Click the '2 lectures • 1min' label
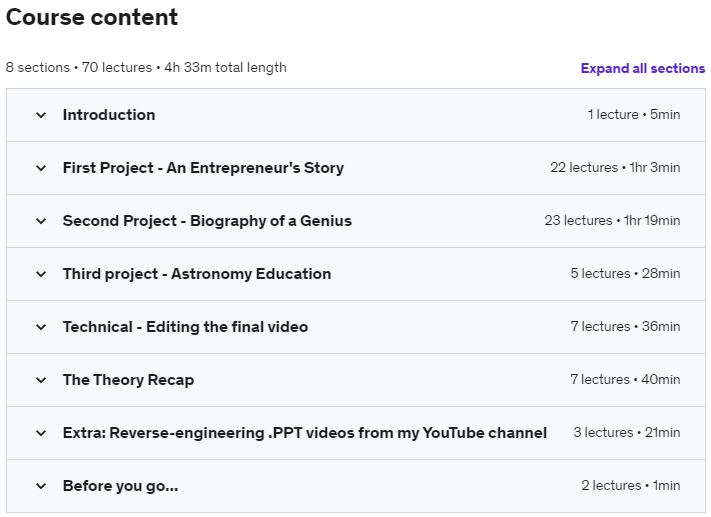 click(631, 485)
